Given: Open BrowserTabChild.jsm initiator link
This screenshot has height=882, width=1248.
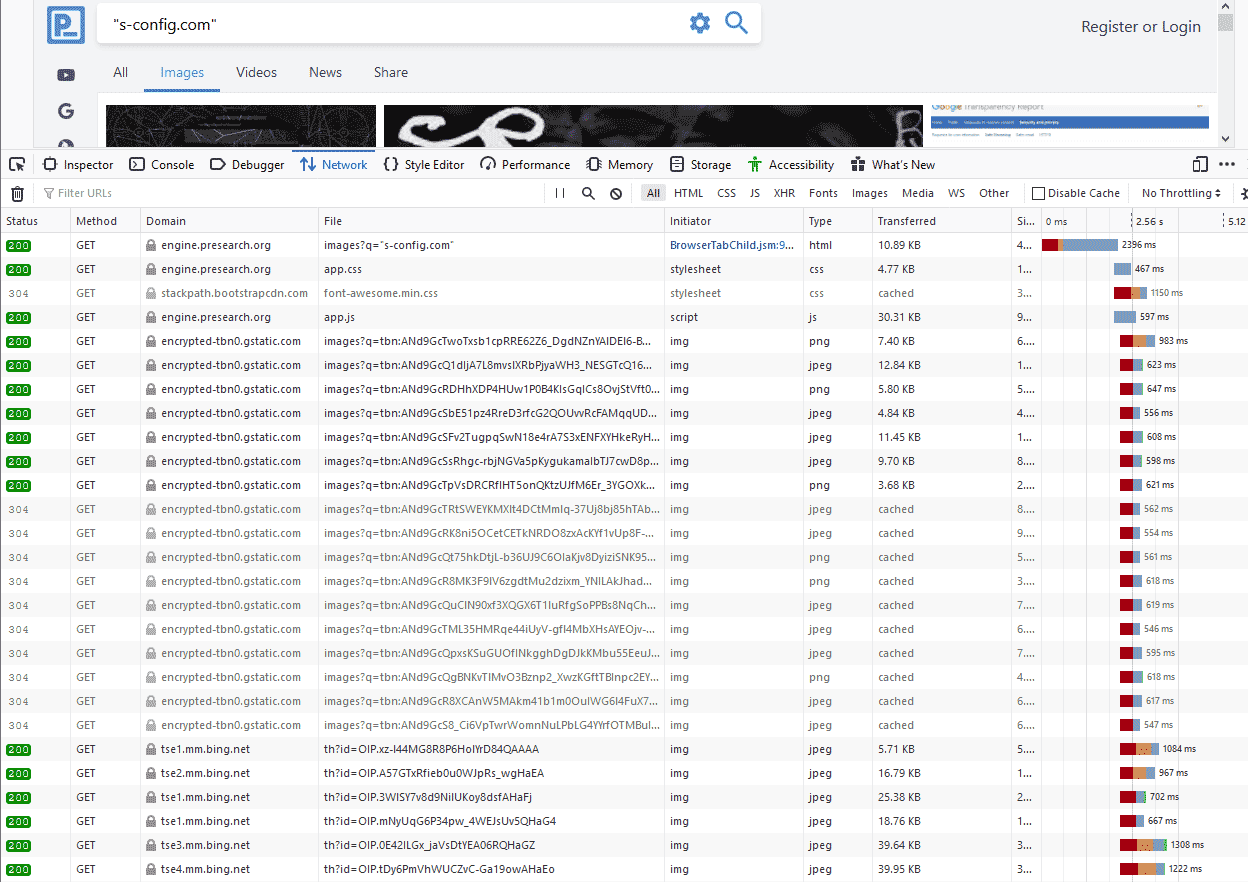Looking at the screenshot, I should (732, 245).
